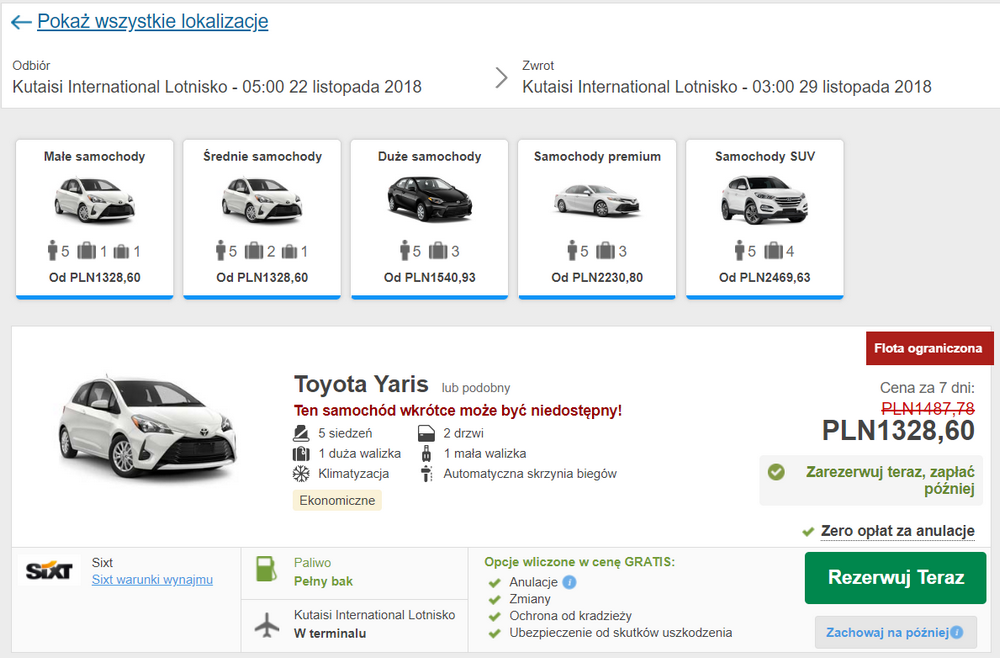
Task: Click info icon on Zachowaj na później
Action: tap(956, 632)
